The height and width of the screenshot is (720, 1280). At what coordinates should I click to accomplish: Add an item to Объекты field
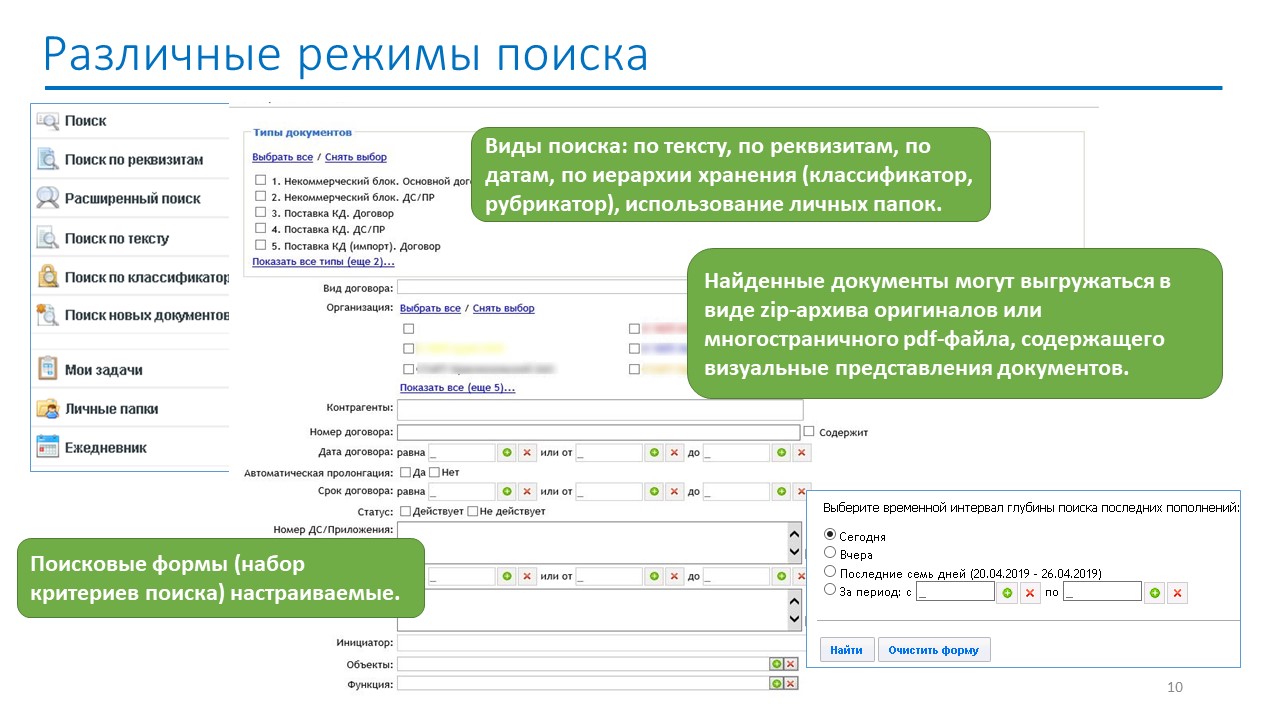click(776, 664)
